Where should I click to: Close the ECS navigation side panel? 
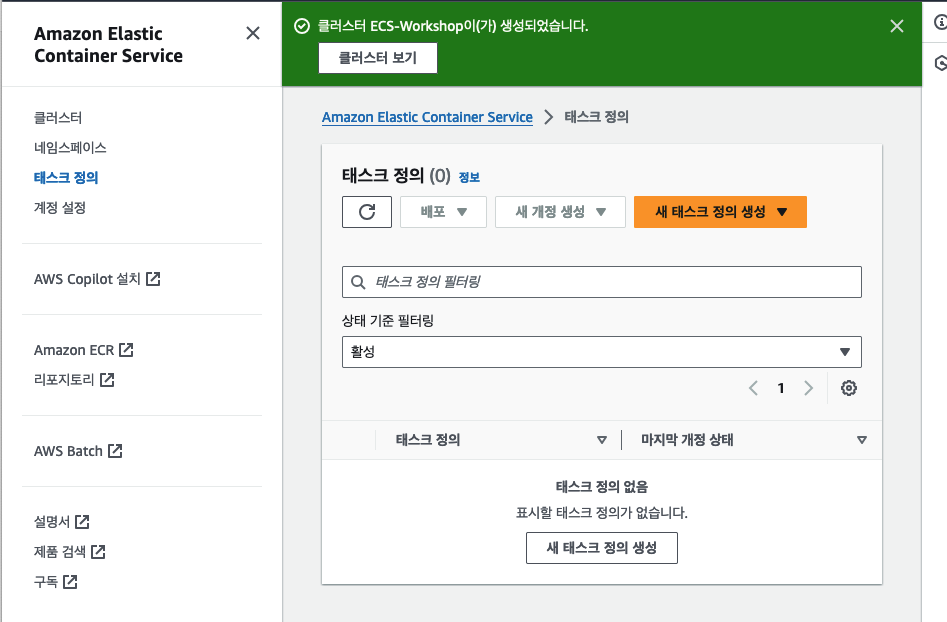tap(253, 33)
